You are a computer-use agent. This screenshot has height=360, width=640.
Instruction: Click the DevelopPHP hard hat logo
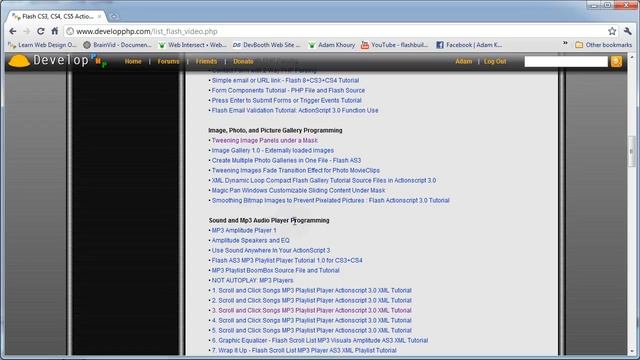(x=19, y=61)
